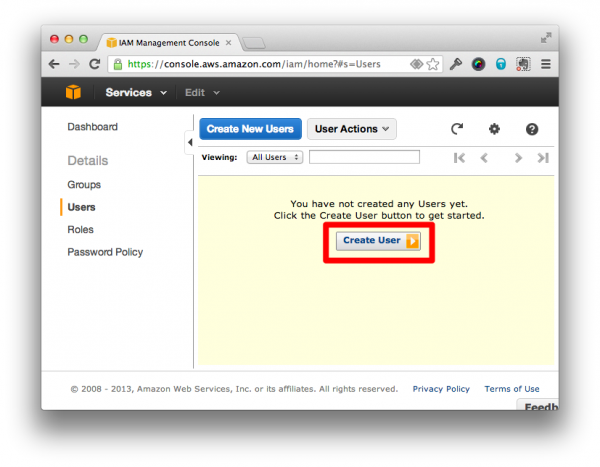Close the IAM Management Console tab

tap(228, 42)
